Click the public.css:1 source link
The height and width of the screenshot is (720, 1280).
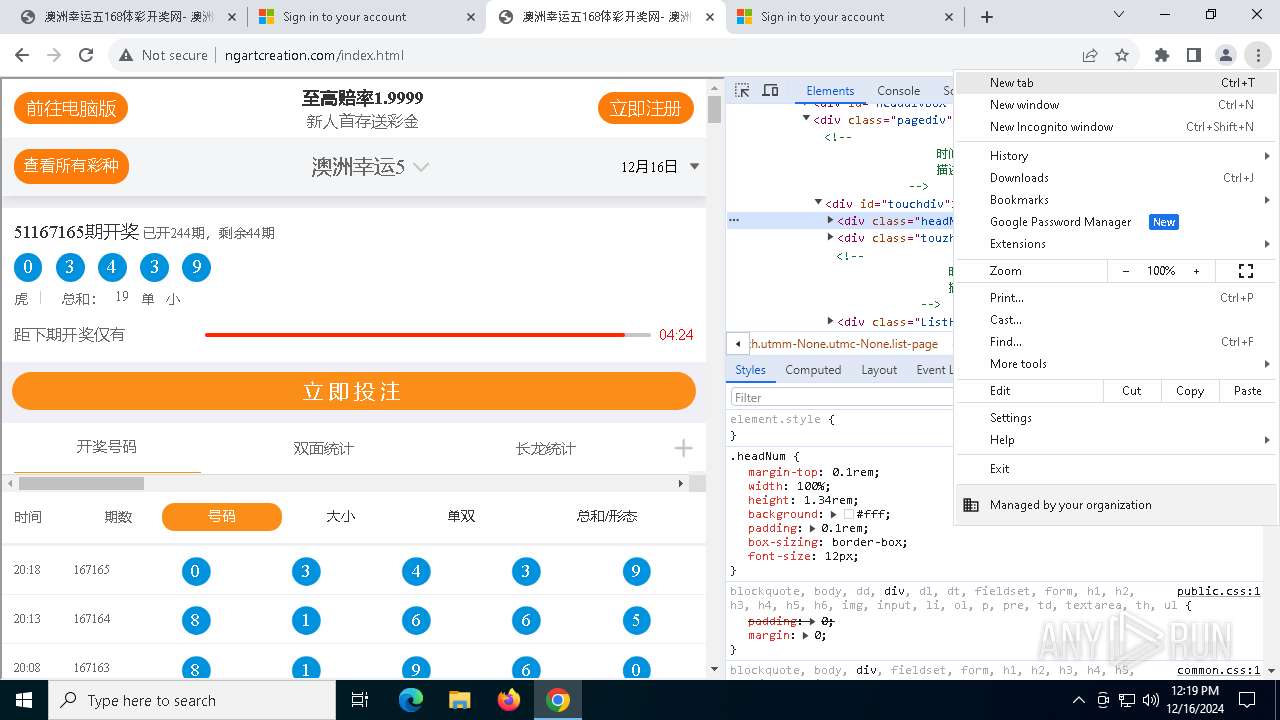[x=1218, y=591]
